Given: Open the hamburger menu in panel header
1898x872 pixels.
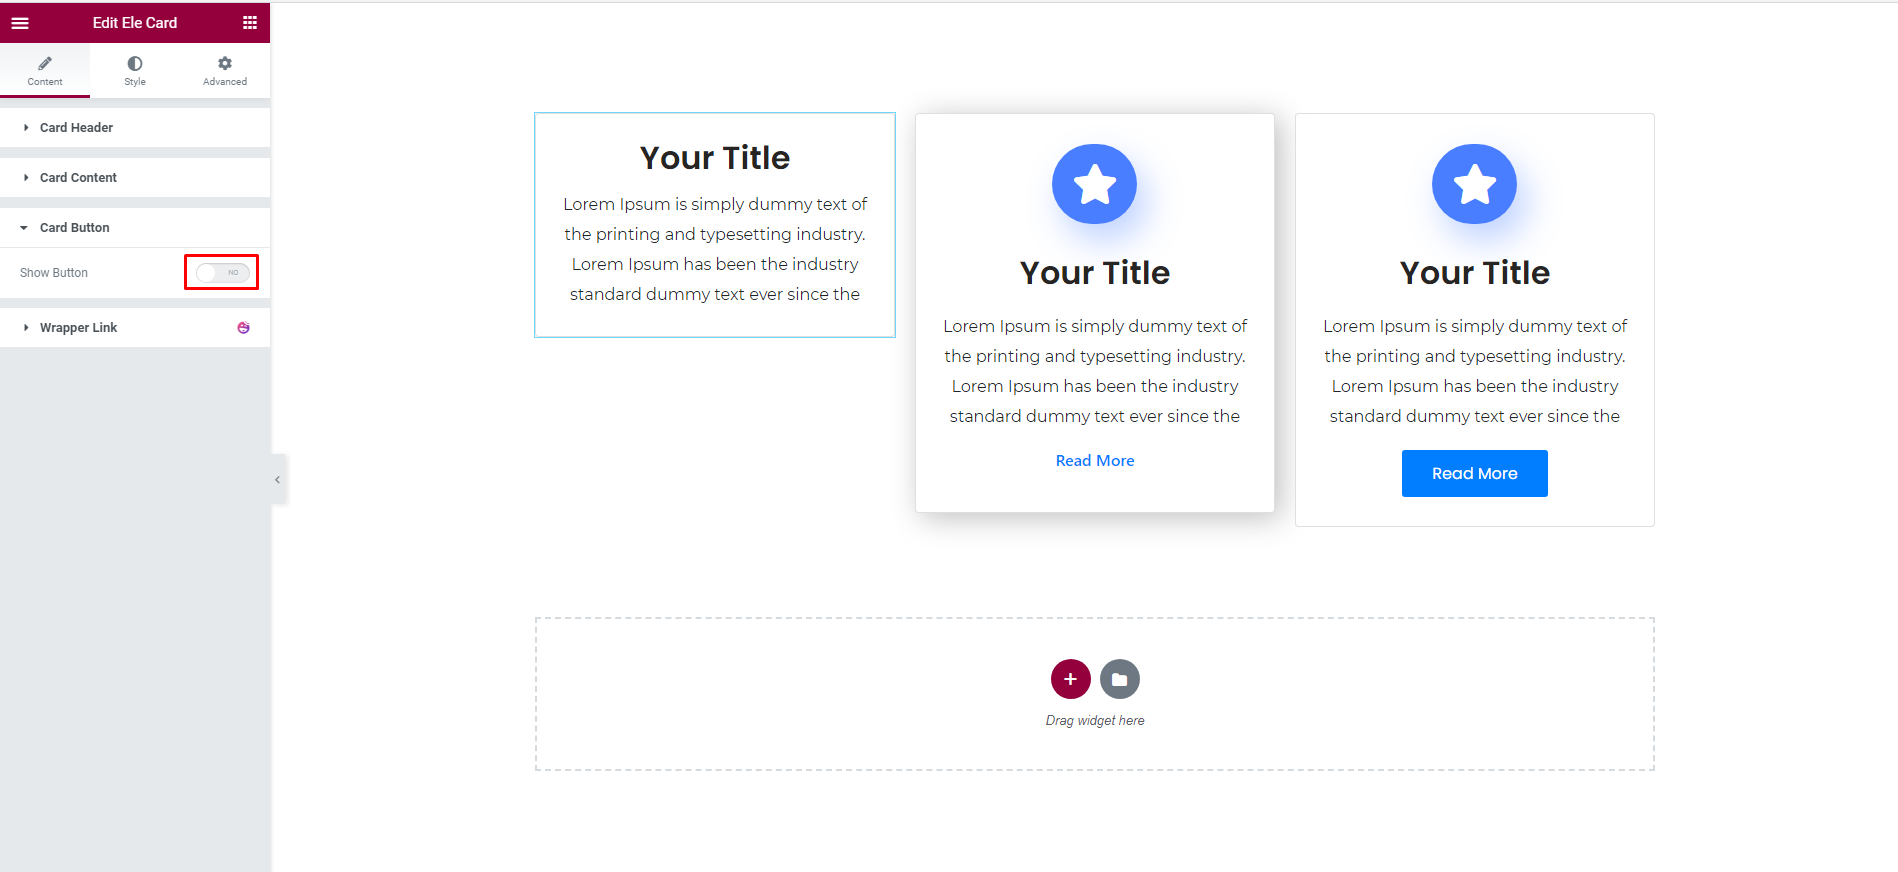Looking at the screenshot, I should point(20,22).
